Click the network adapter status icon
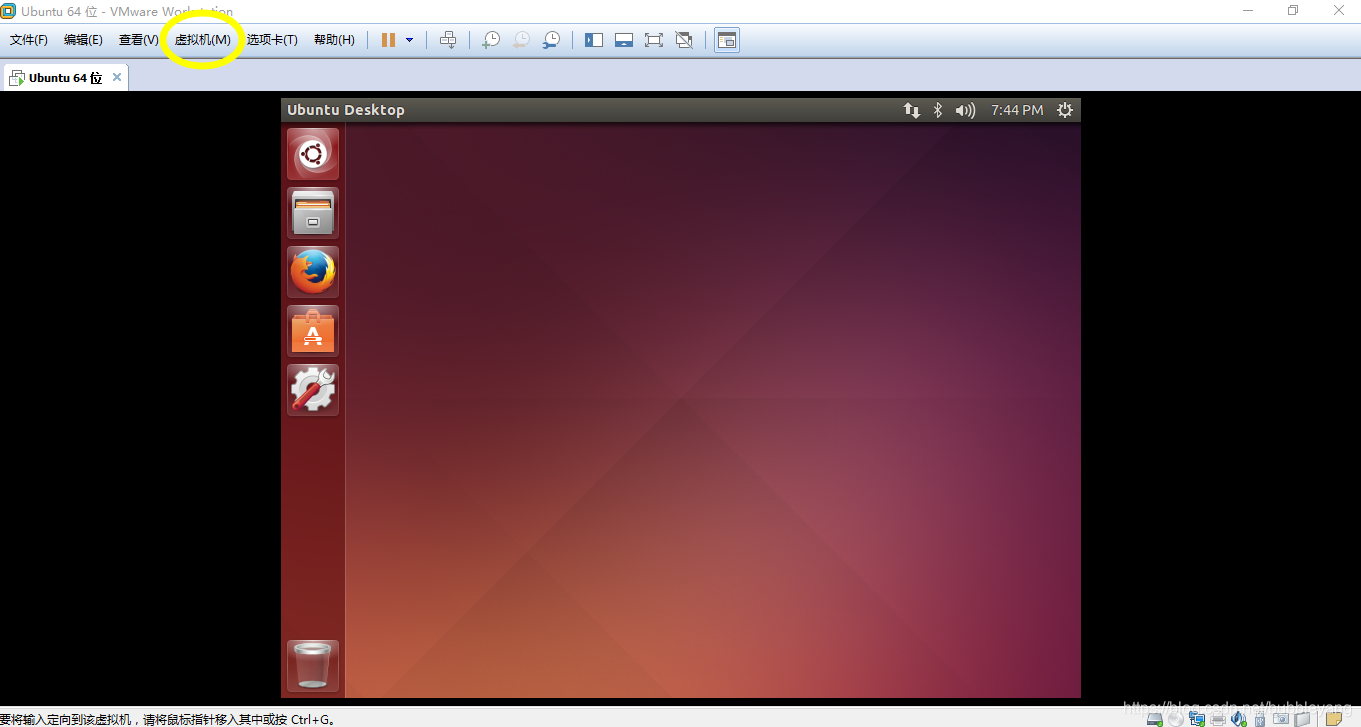1361x727 pixels. click(1197, 719)
